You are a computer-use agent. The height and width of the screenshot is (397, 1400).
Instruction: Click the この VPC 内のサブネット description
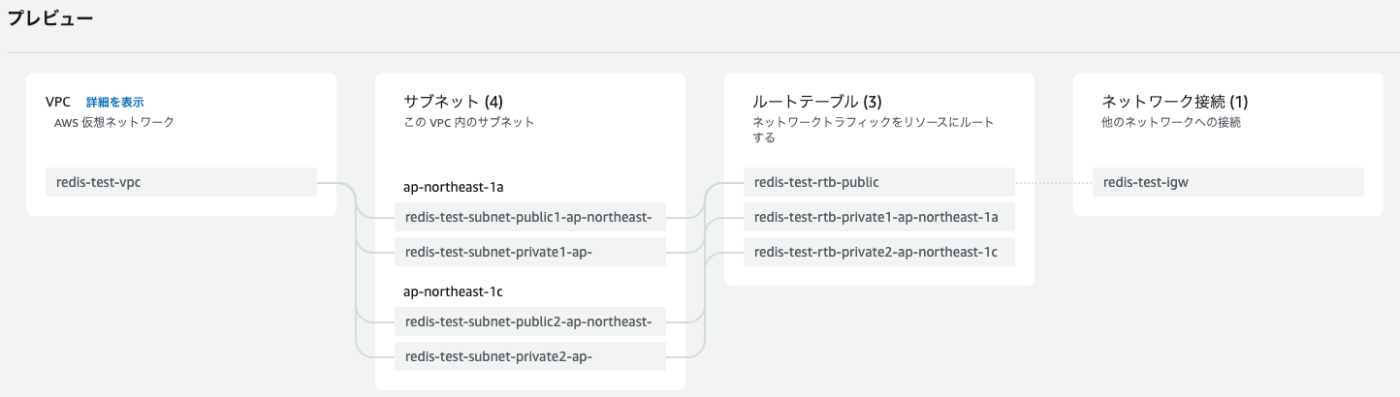pyautogui.click(x=469, y=122)
